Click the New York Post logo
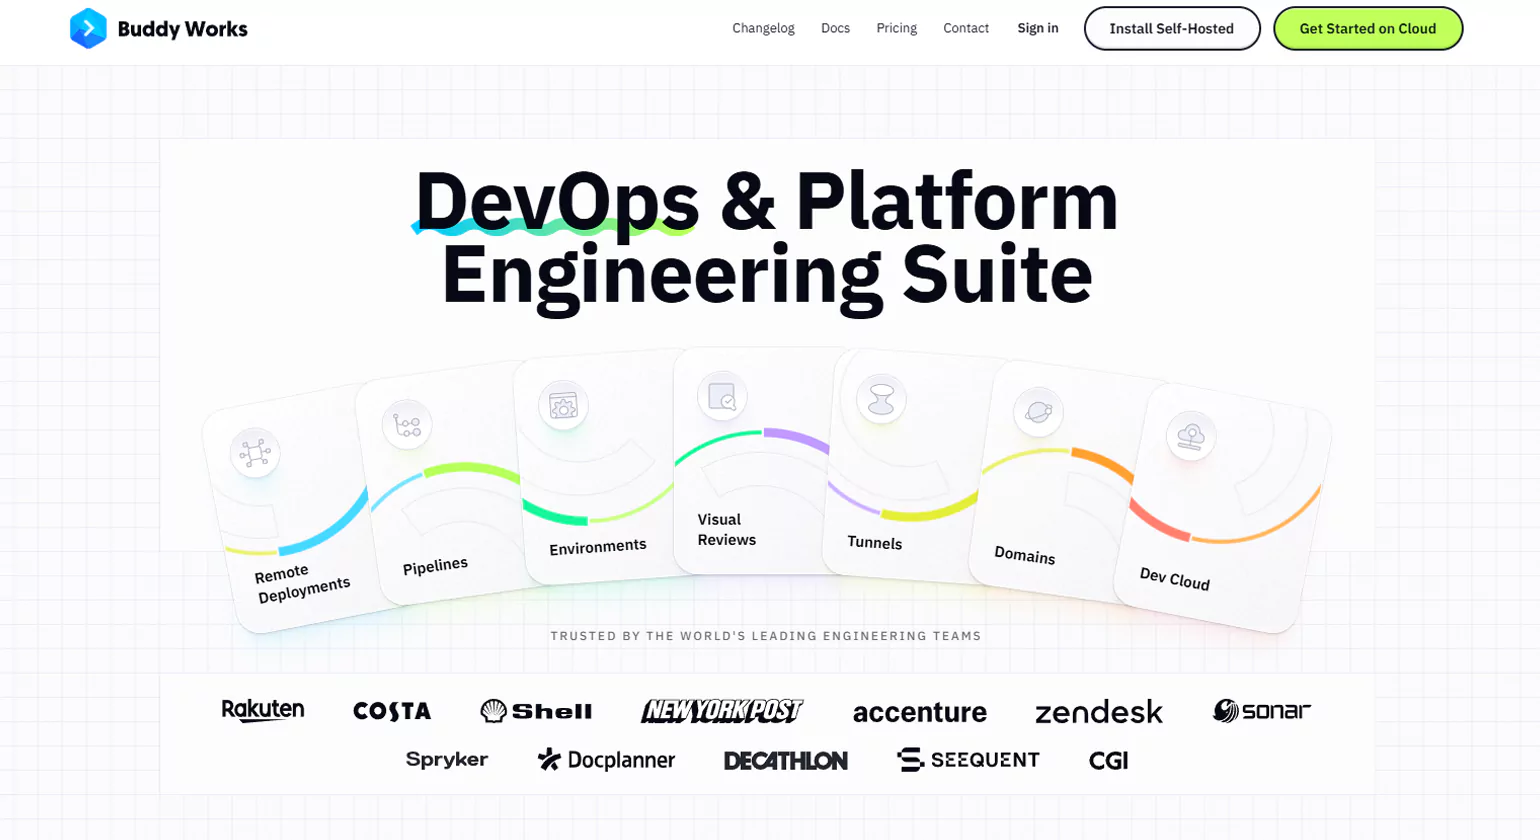This screenshot has height=840, width=1540. [x=721, y=711]
